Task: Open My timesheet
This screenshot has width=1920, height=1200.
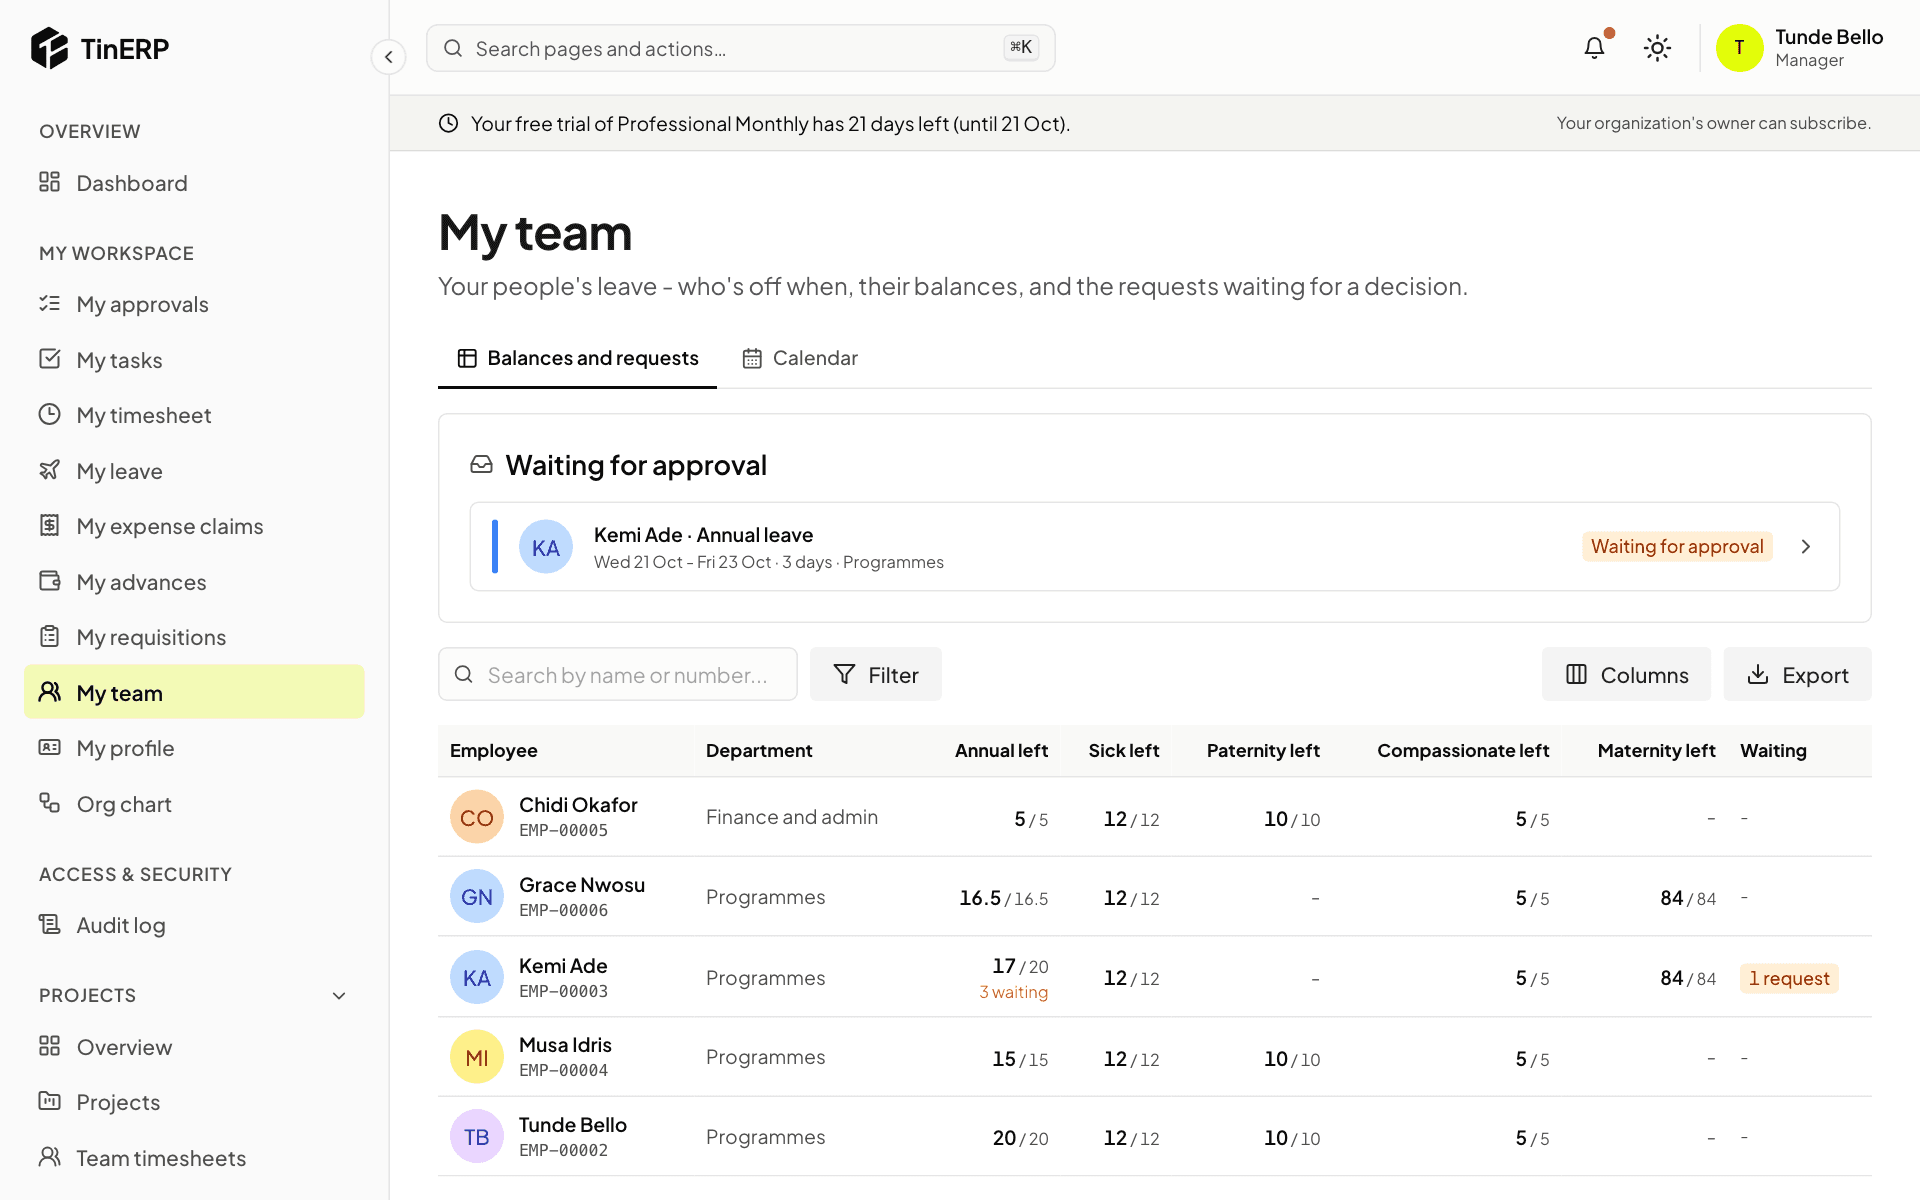Action: [x=194, y=415]
